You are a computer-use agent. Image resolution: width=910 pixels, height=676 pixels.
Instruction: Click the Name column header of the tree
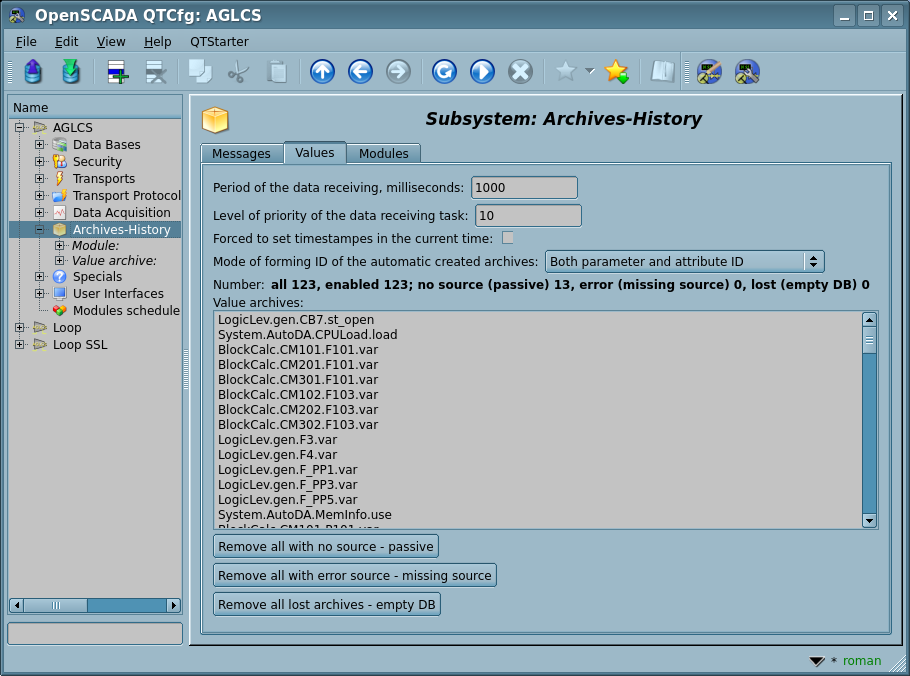pyautogui.click(x=95, y=108)
